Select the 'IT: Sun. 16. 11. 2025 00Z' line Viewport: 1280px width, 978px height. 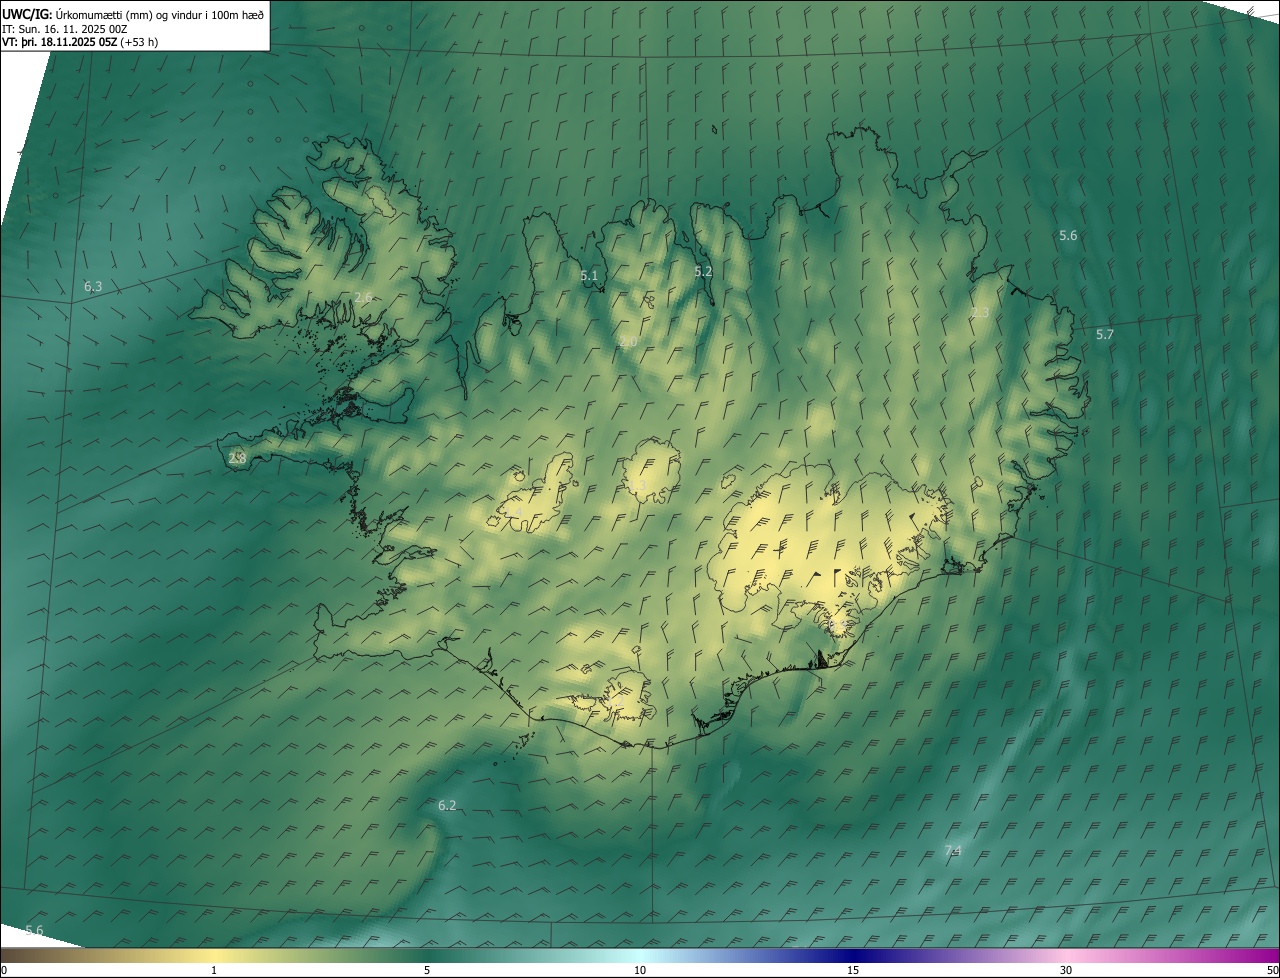[x=64, y=28]
